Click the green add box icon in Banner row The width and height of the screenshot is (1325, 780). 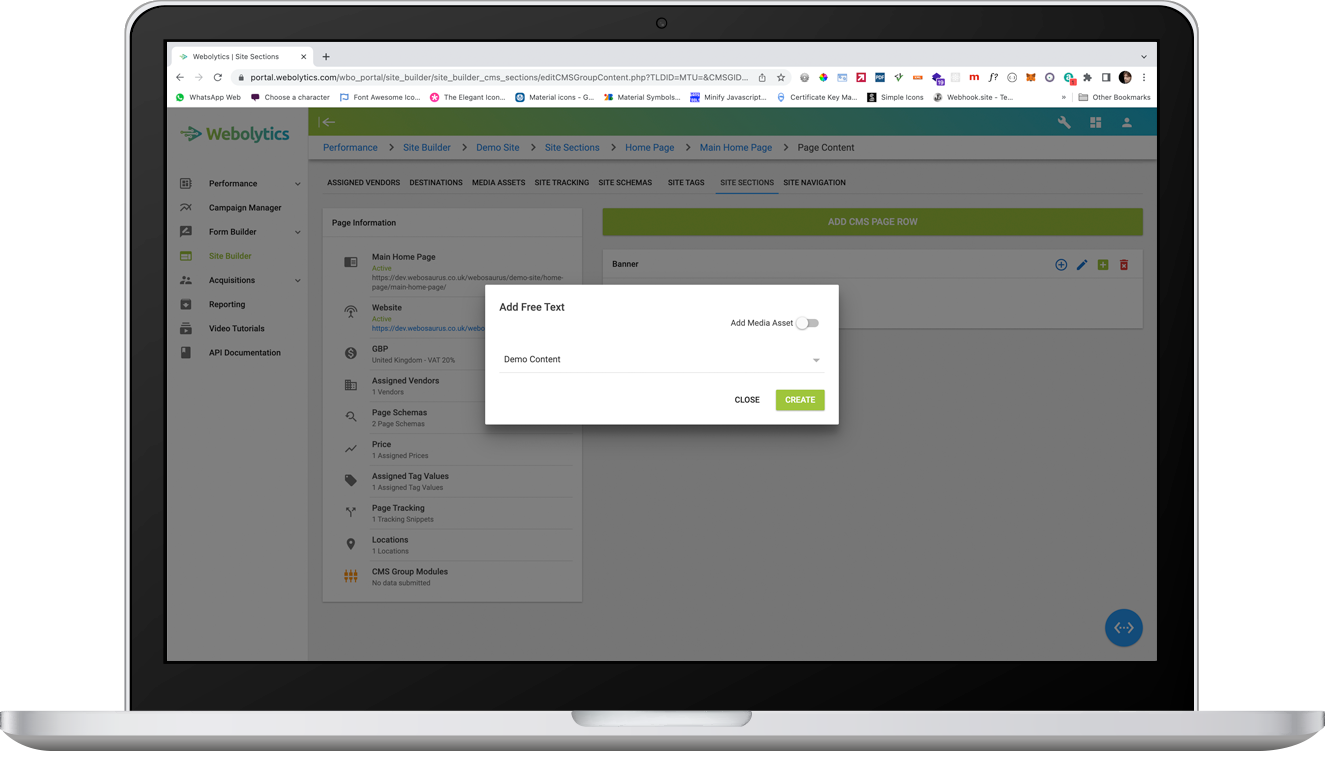tap(1103, 265)
